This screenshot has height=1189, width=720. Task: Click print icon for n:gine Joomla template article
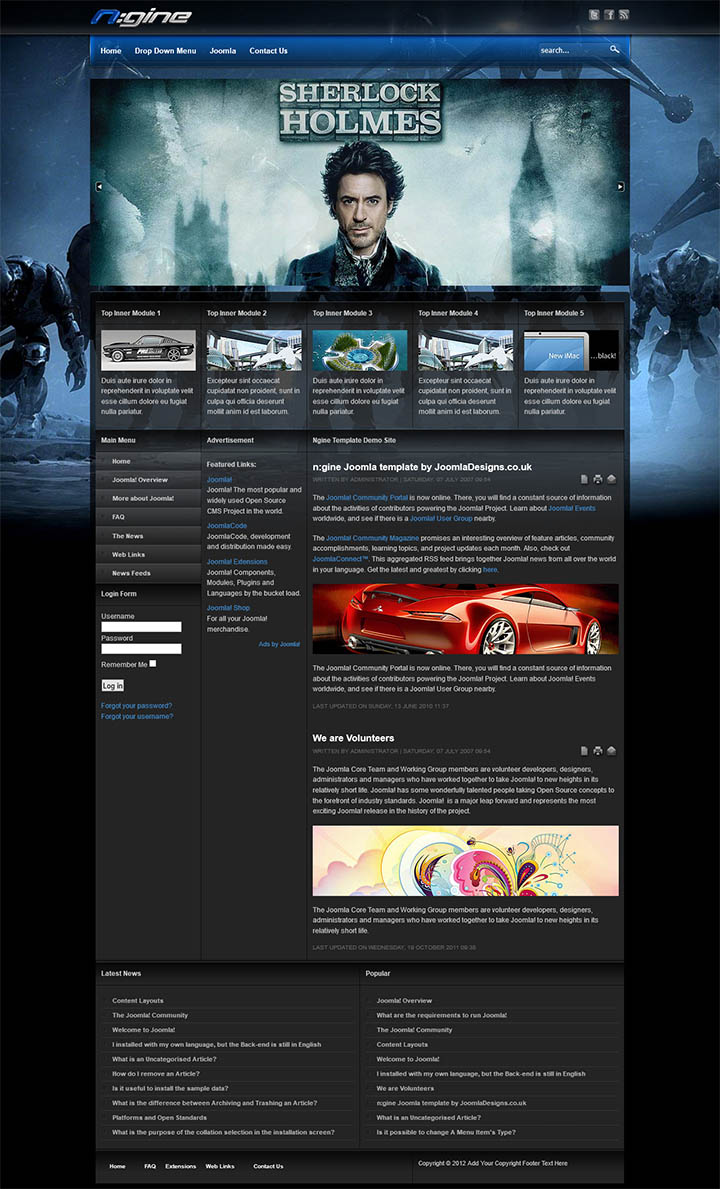598,479
